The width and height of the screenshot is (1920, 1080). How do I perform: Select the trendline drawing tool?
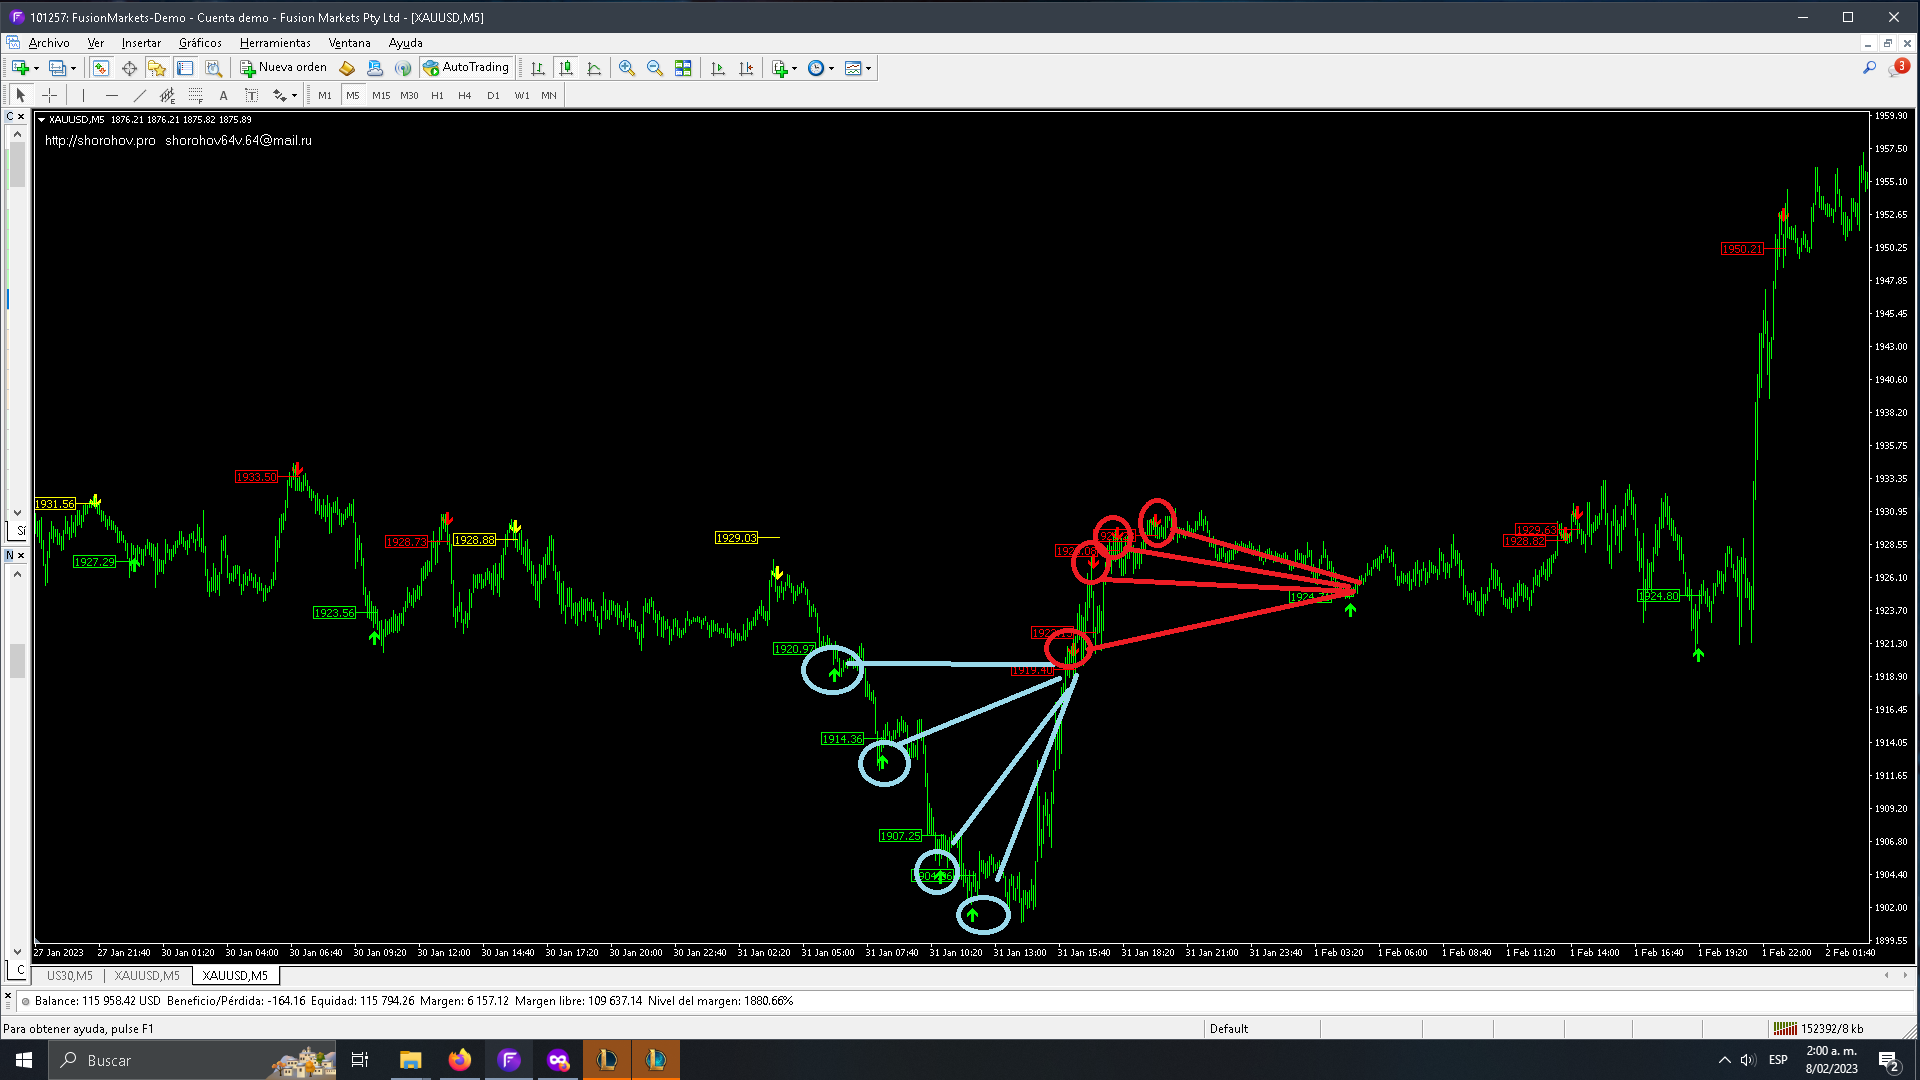[140, 96]
